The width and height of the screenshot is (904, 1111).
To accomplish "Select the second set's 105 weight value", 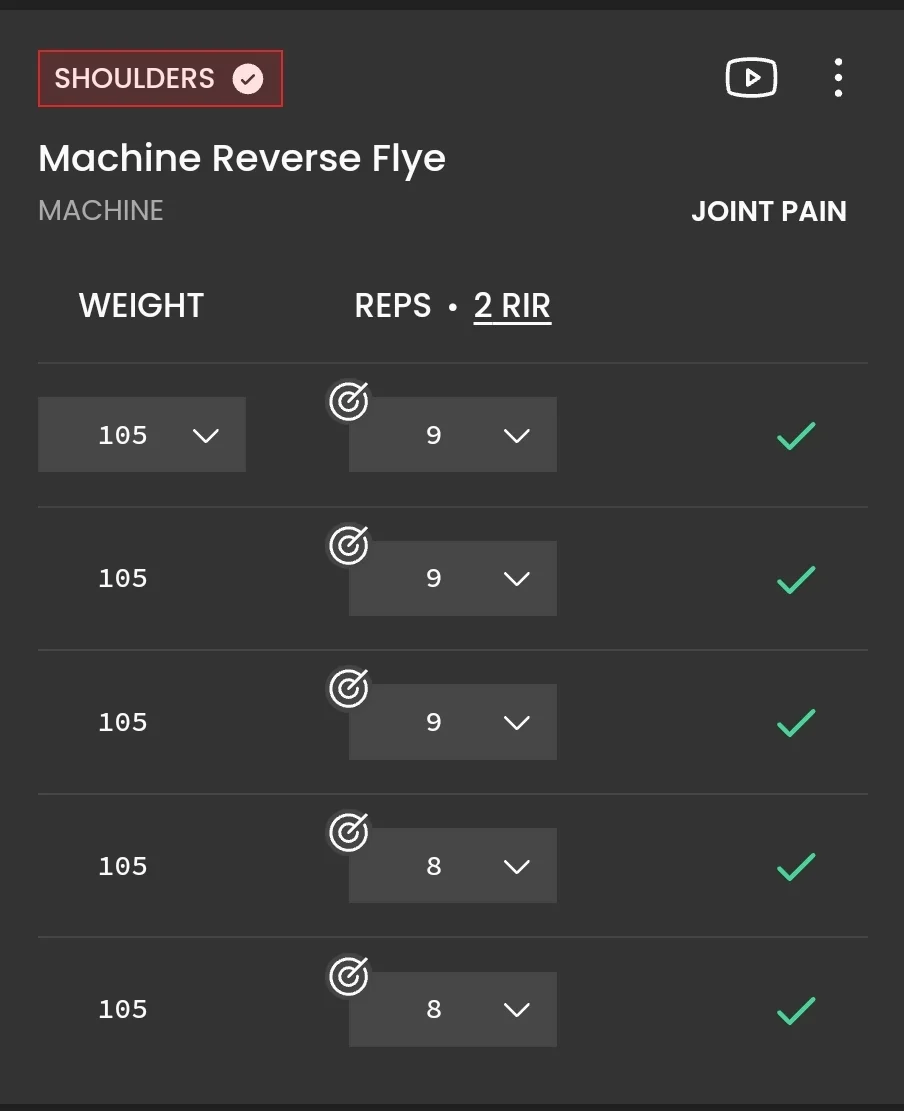I will 123,579.
